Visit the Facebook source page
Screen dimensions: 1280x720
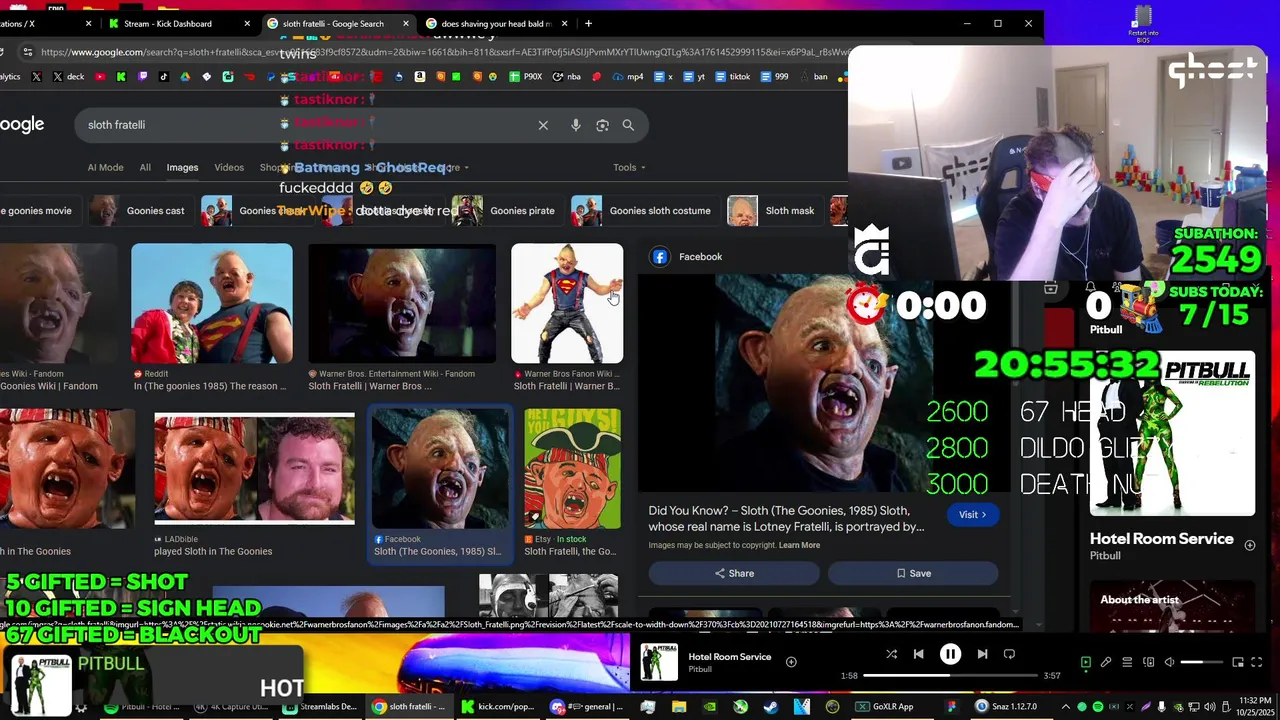click(x=973, y=515)
